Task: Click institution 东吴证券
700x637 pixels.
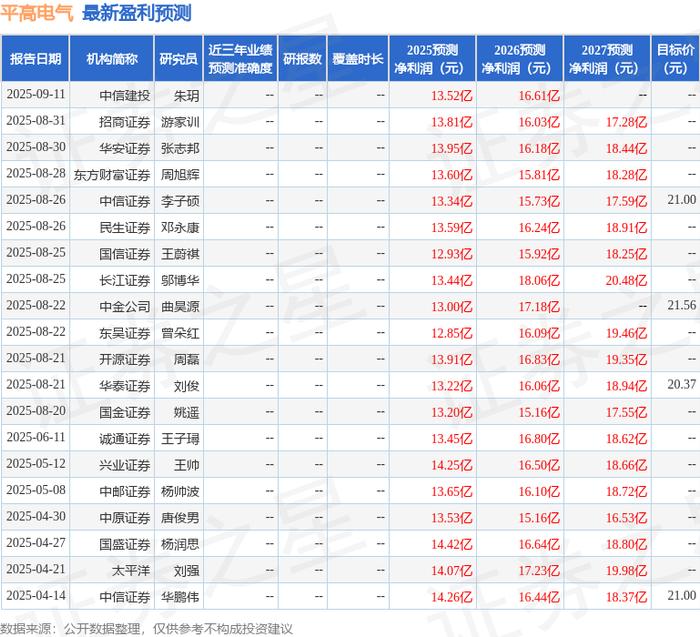Action: point(125,333)
